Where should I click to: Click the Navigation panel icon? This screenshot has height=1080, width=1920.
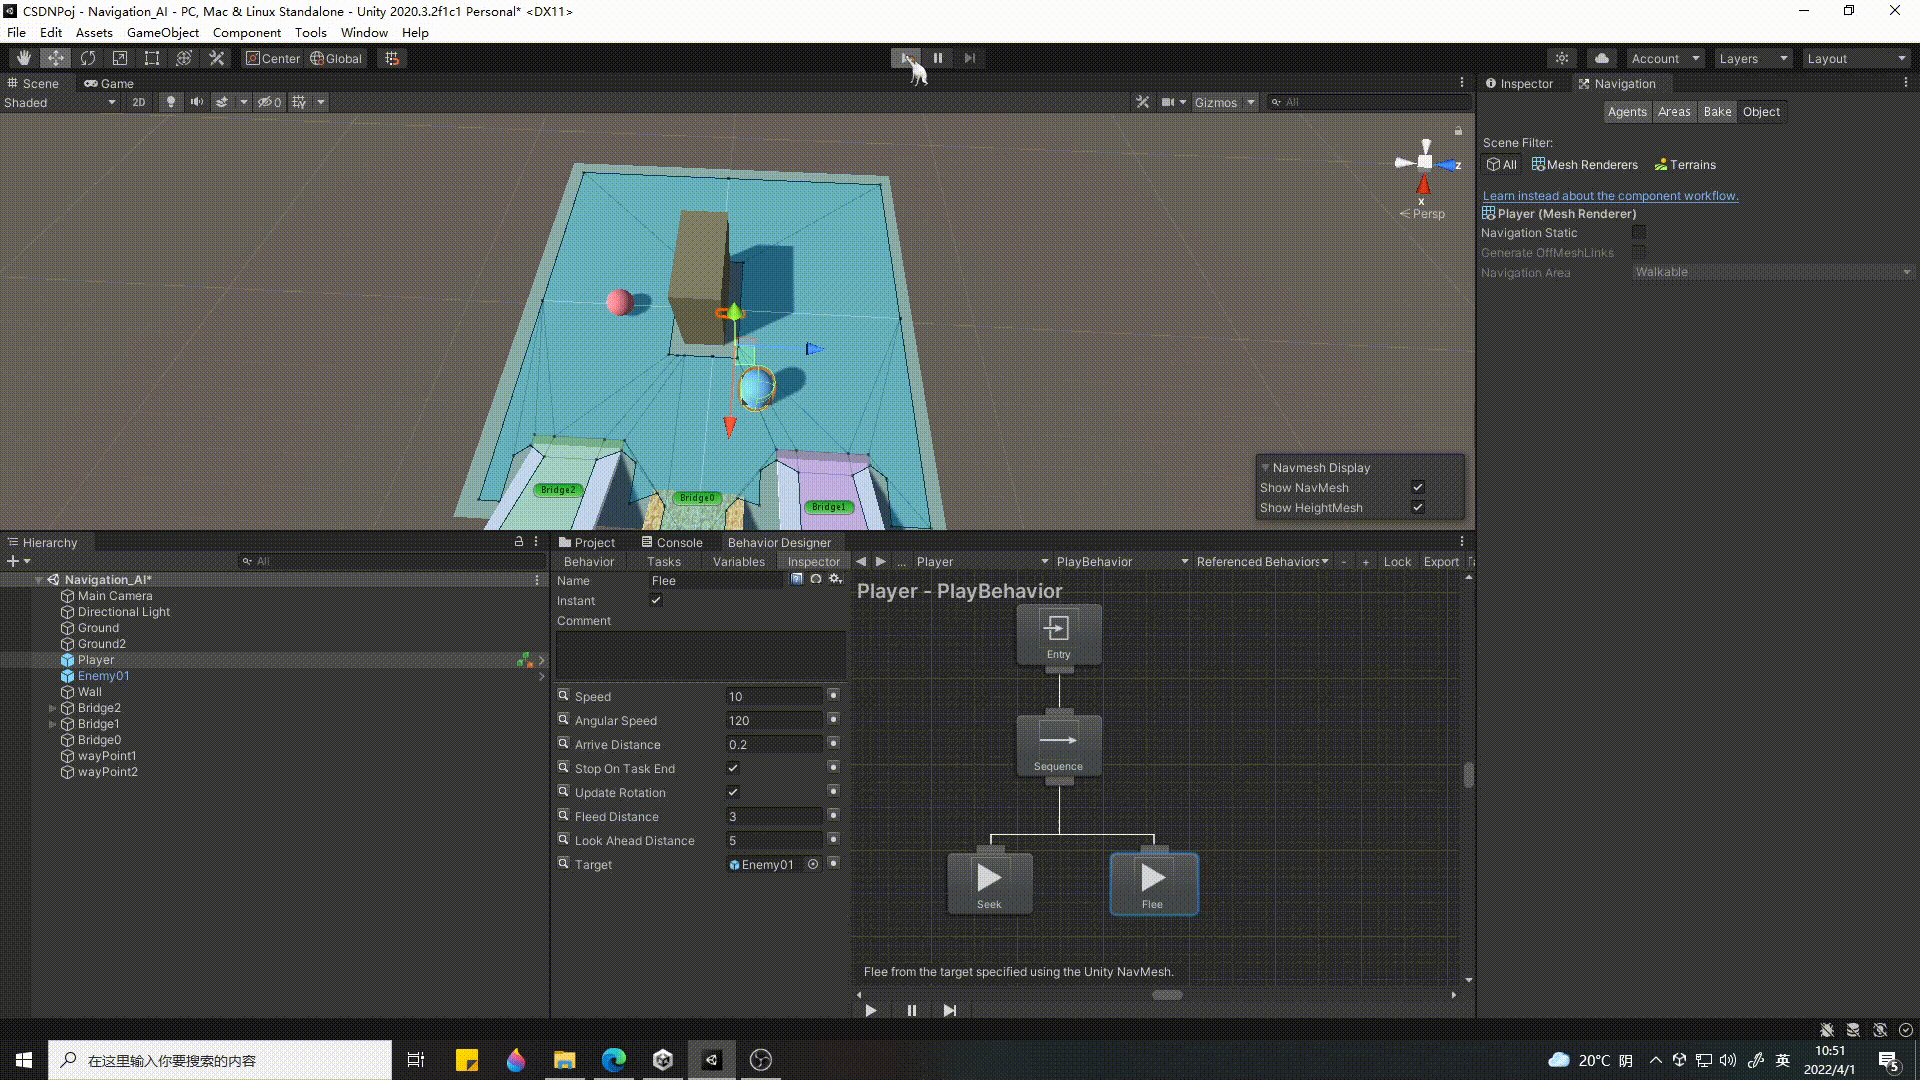tap(1584, 83)
